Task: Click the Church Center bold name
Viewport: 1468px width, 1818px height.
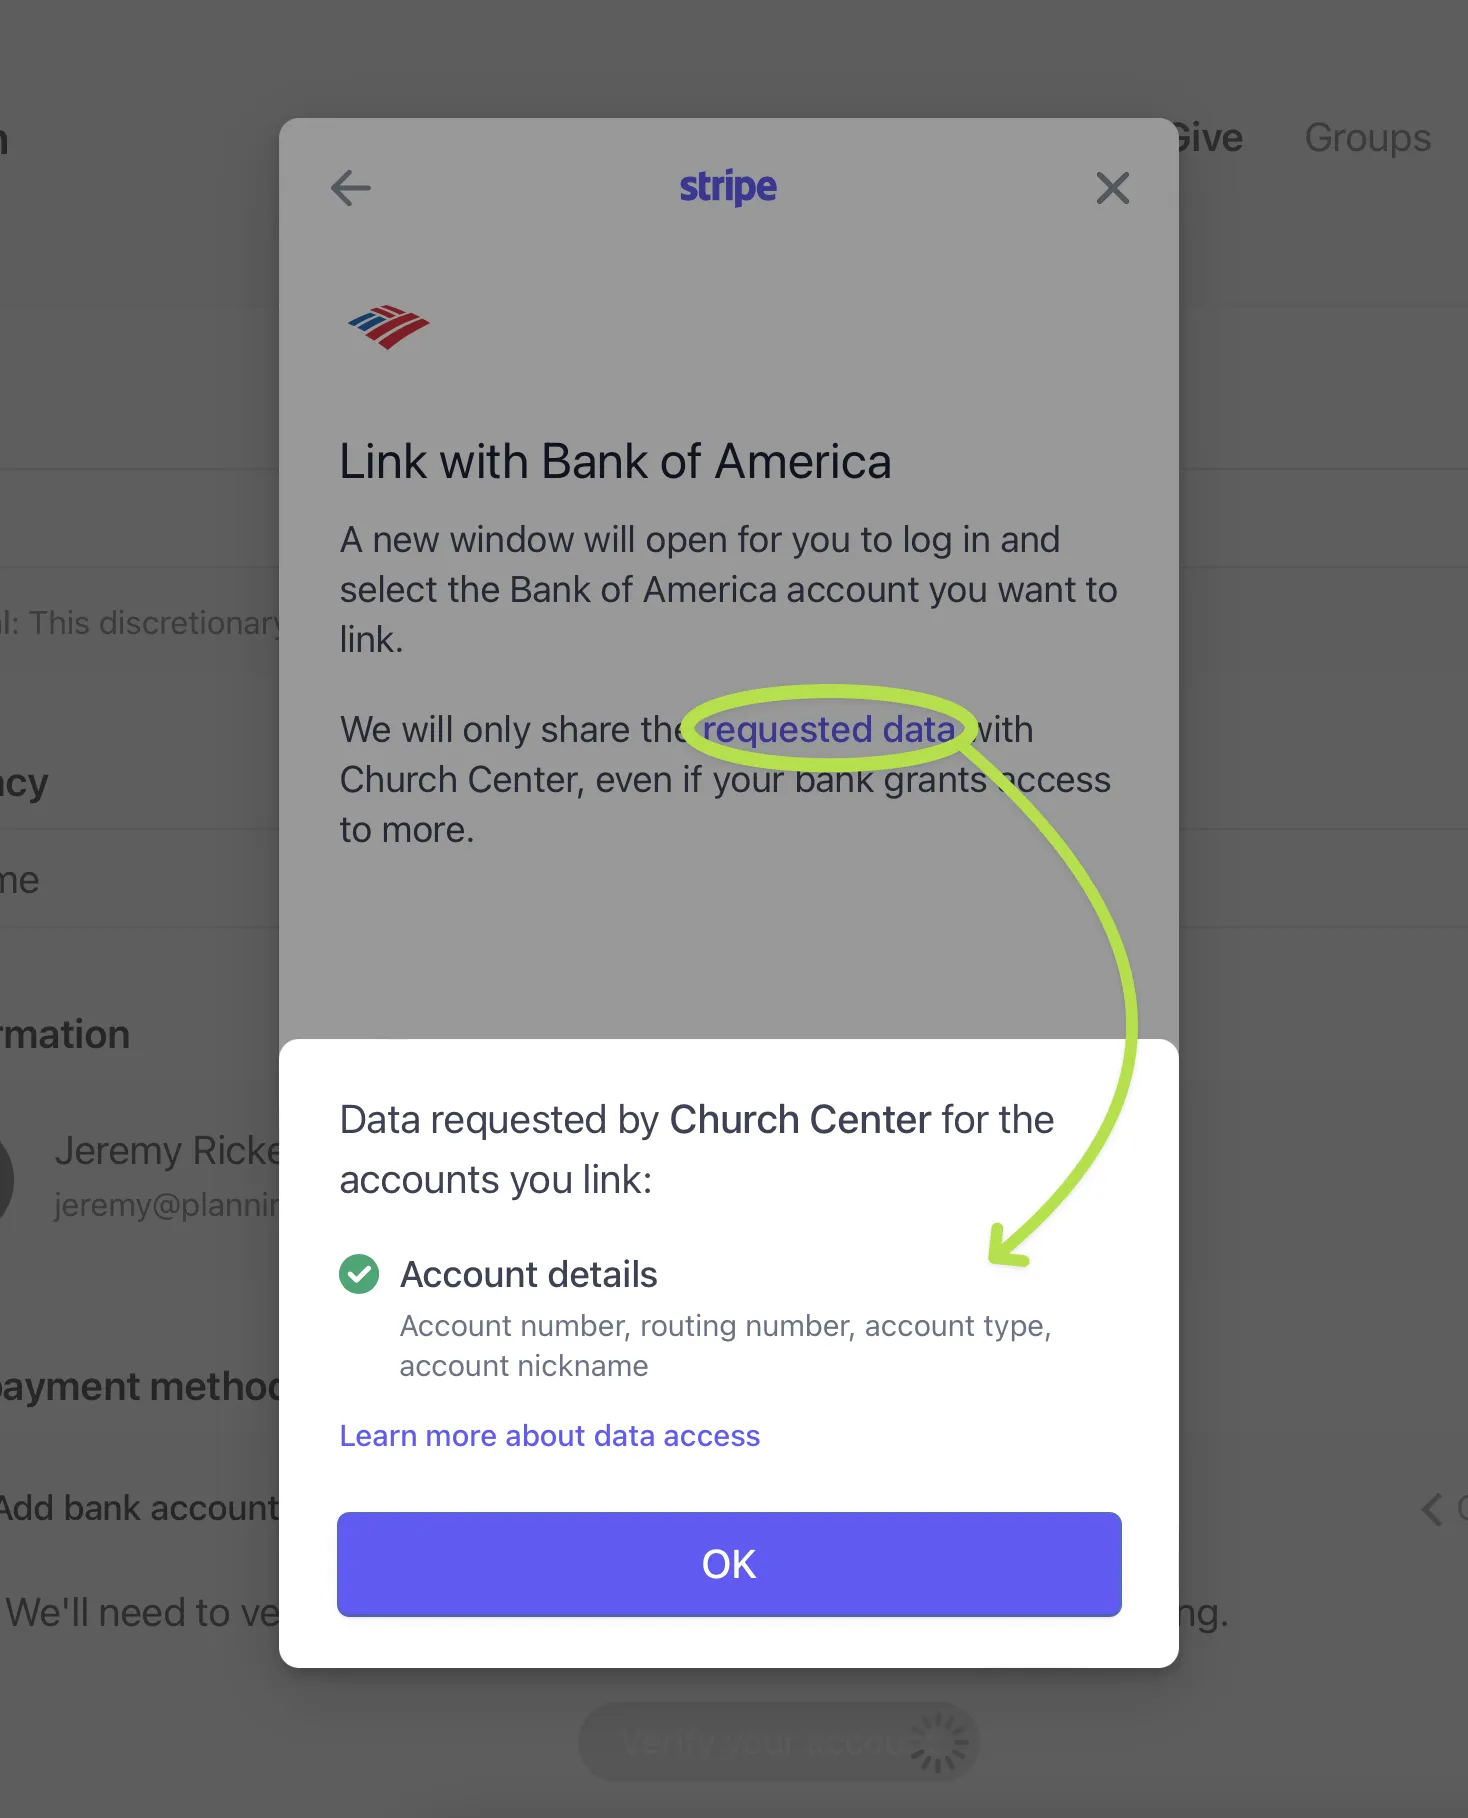Action: 800,1120
